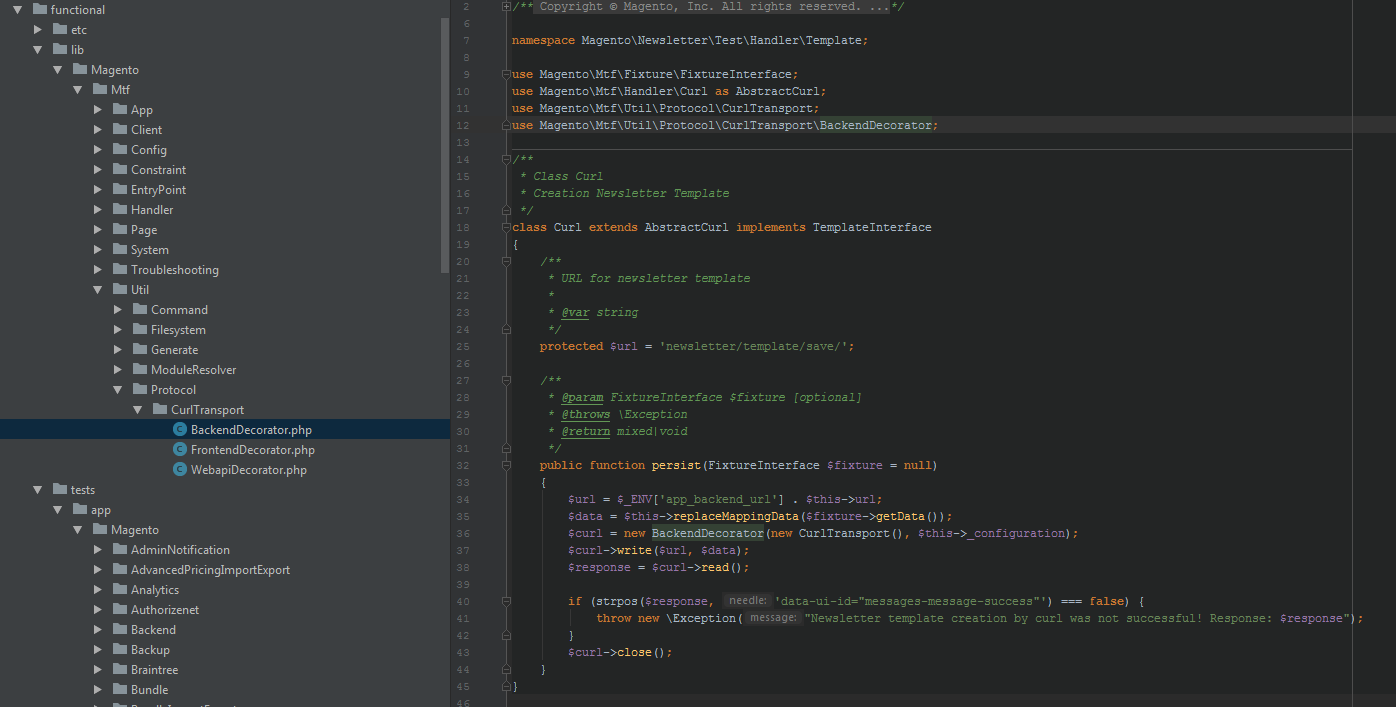
Task: Expand the Command folder arrow
Action: click(x=118, y=310)
